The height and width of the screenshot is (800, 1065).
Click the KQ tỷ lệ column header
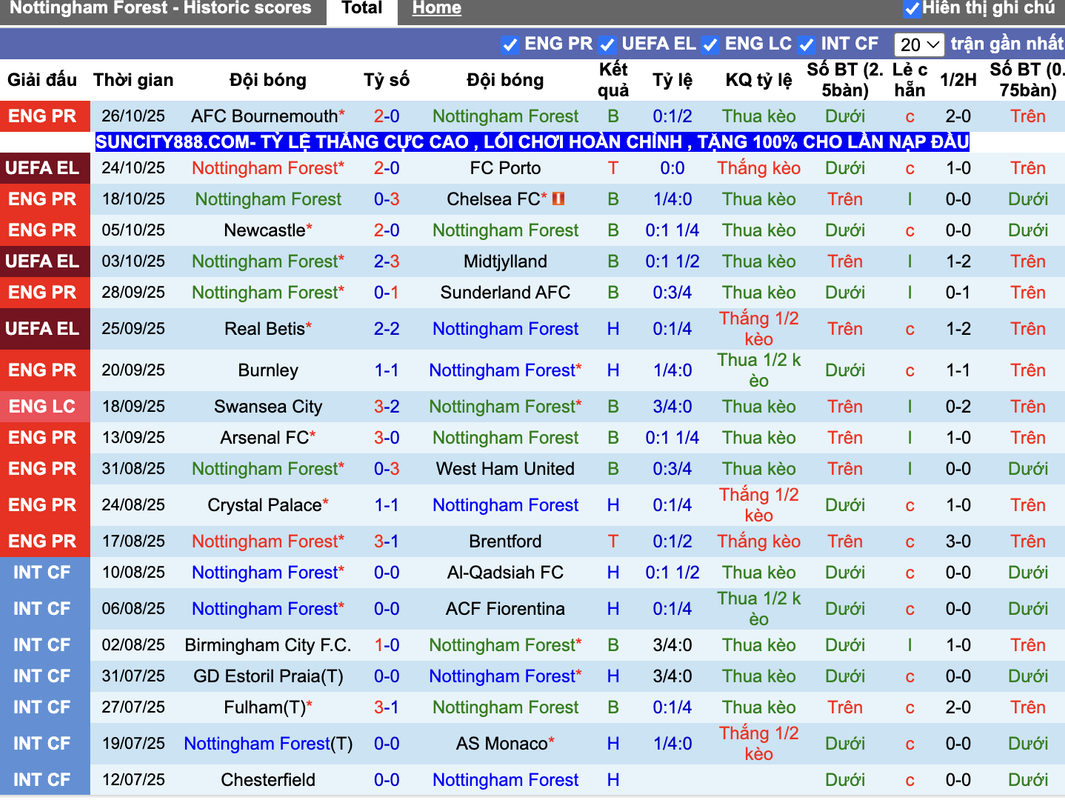point(759,80)
